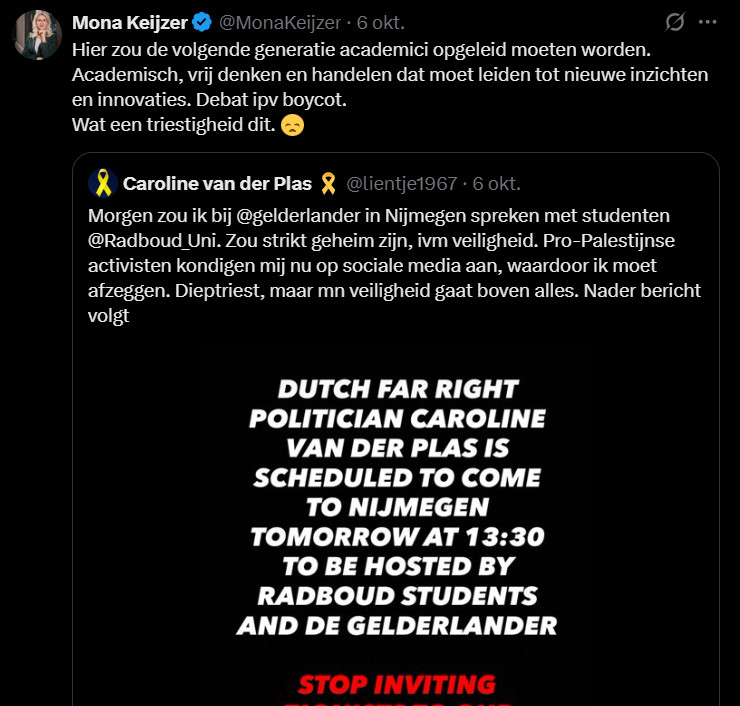The width and height of the screenshot is (740, 706).
Task: Click the yellow ribbon emoji after Caroline's name
Action: point(328,183)
